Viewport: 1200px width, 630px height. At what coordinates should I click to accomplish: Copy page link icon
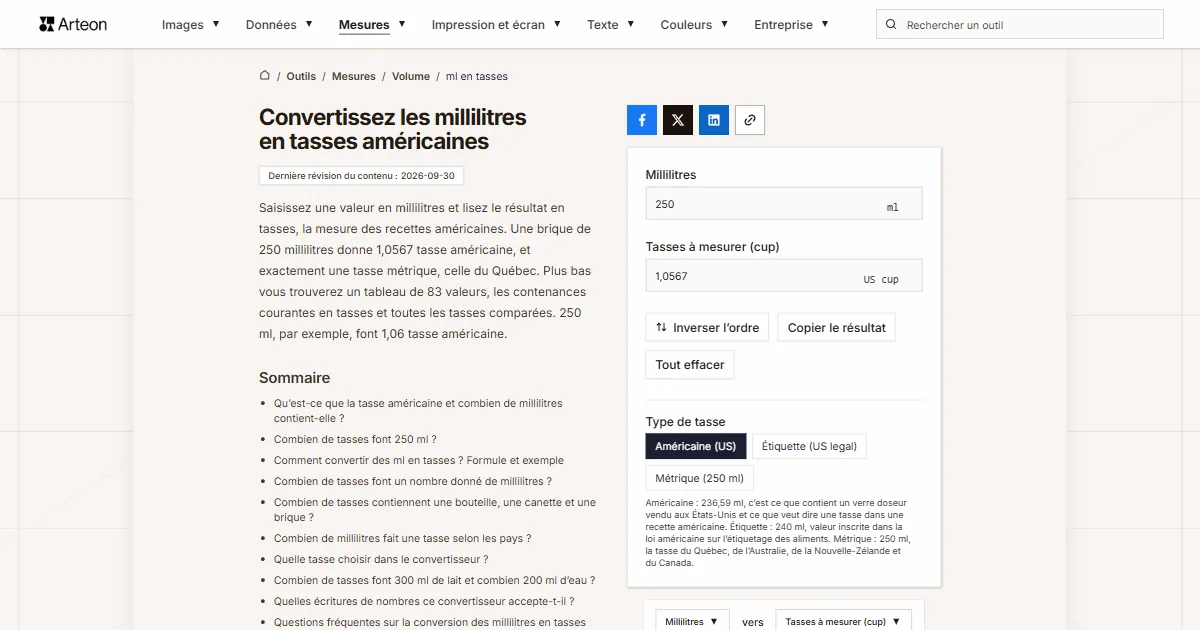tap(750, 120)
